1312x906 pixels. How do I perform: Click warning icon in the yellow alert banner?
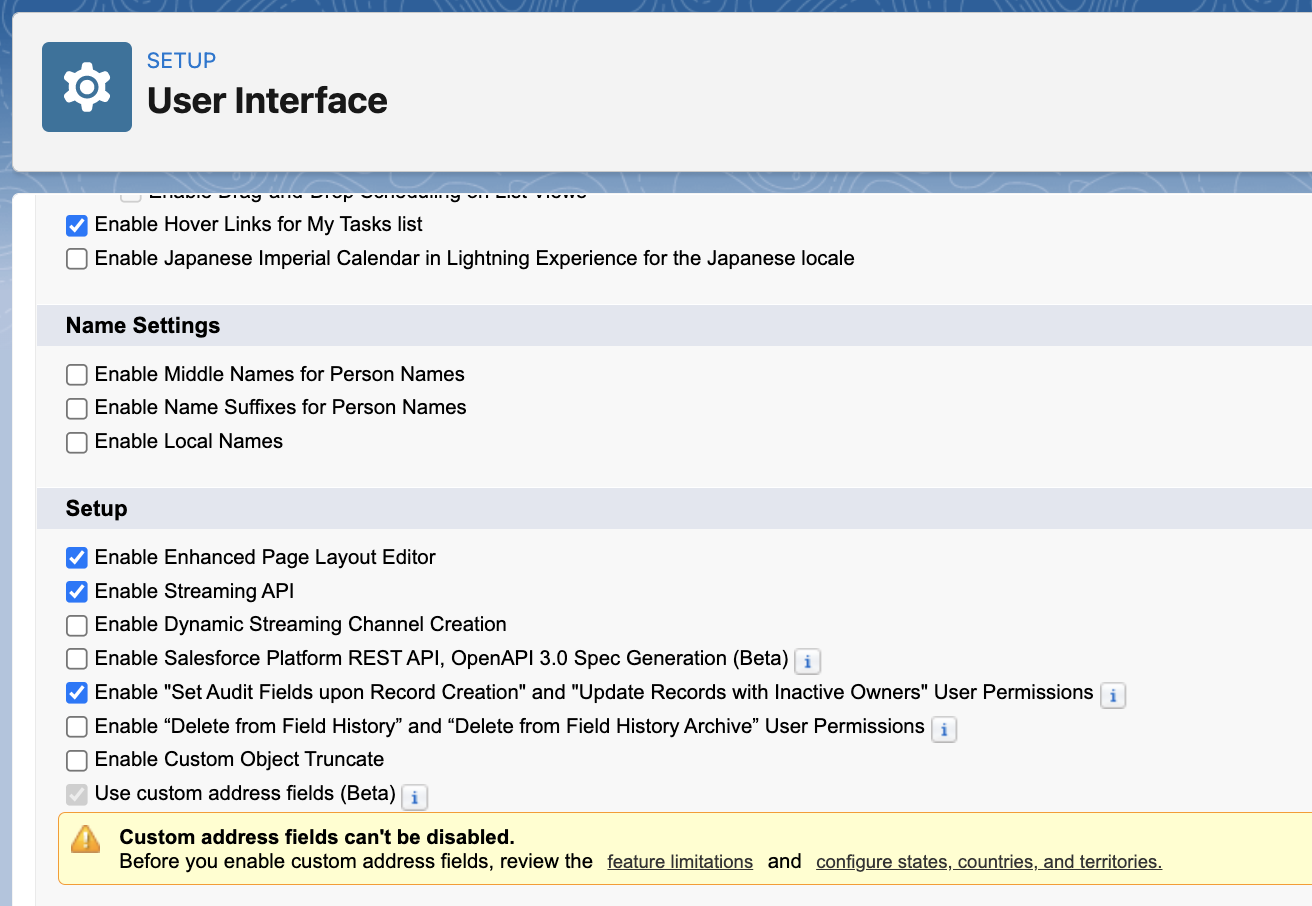coord(85,841)
